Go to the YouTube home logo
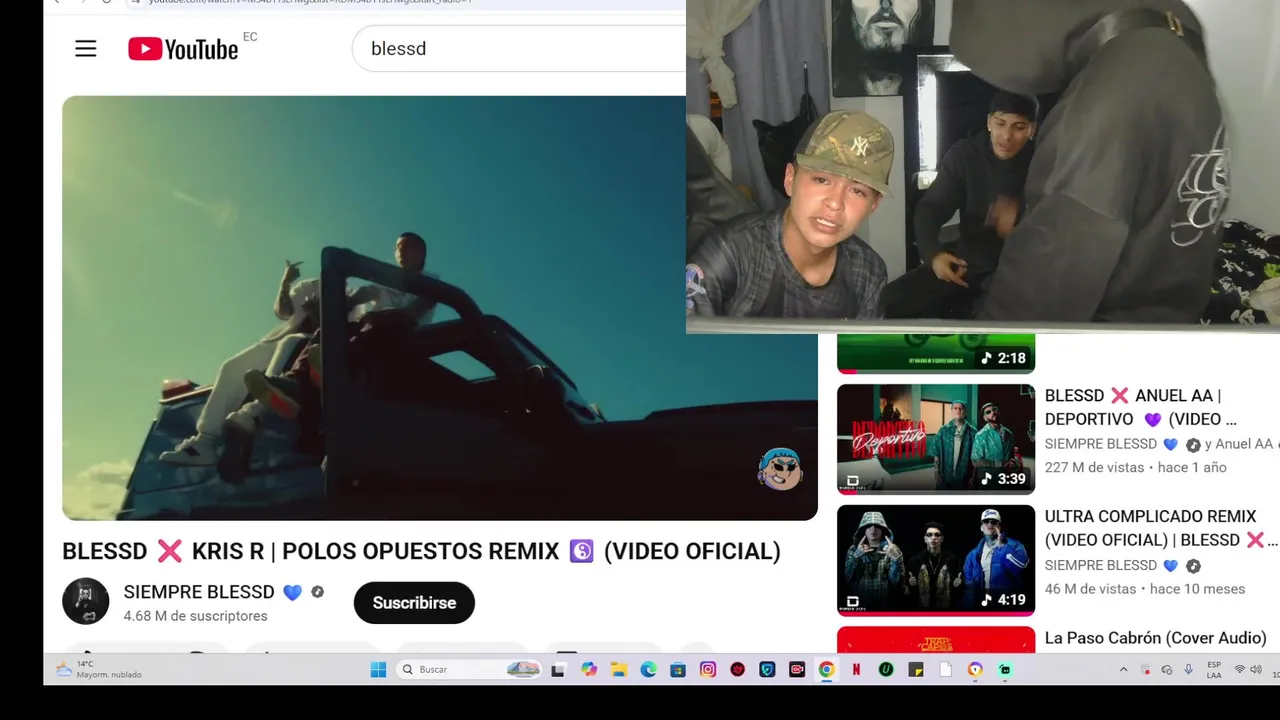Screen dimensions: 1280x720 (183, 49)
